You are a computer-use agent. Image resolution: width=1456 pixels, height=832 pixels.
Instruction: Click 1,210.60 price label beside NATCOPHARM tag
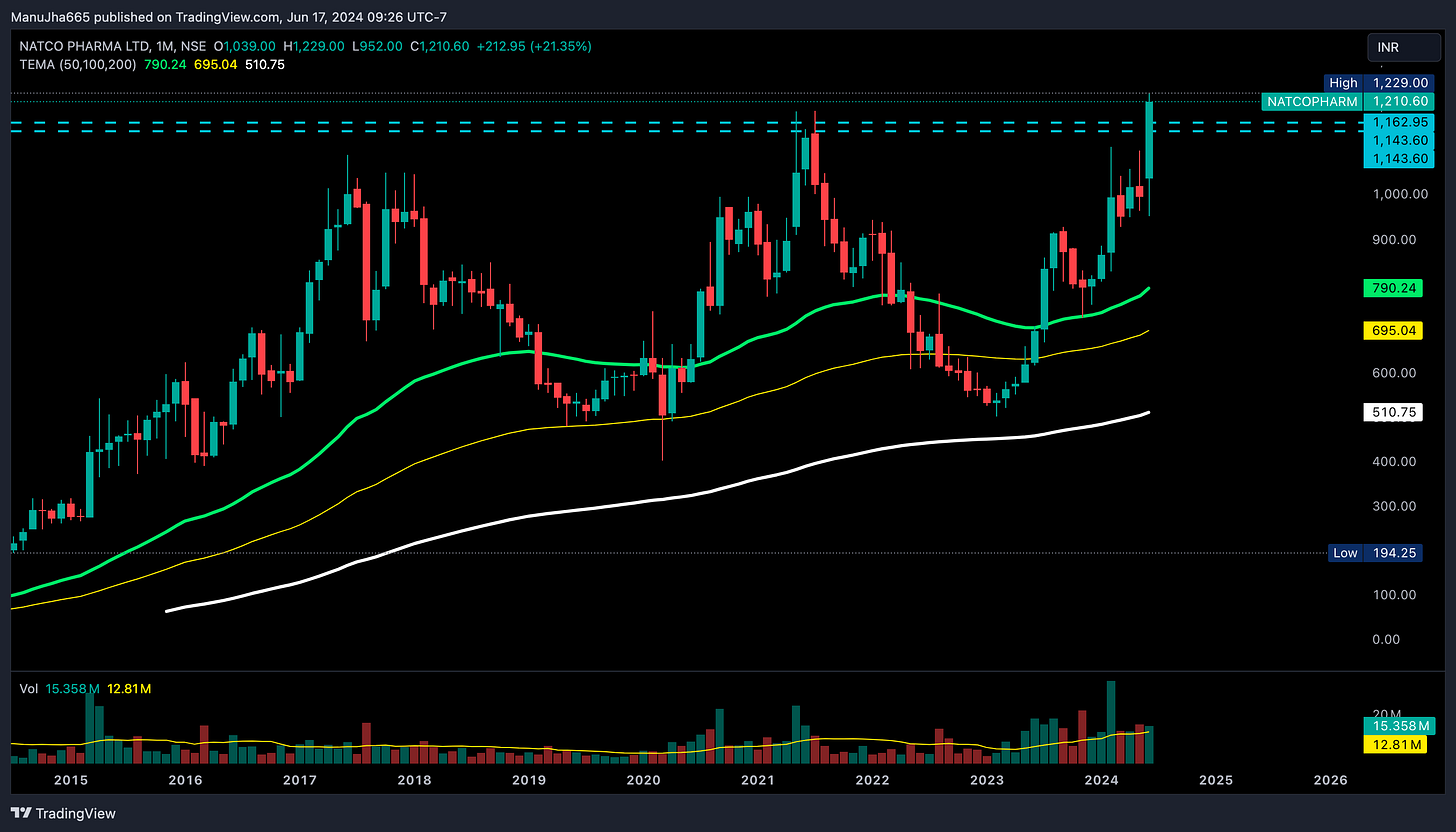1398,102
